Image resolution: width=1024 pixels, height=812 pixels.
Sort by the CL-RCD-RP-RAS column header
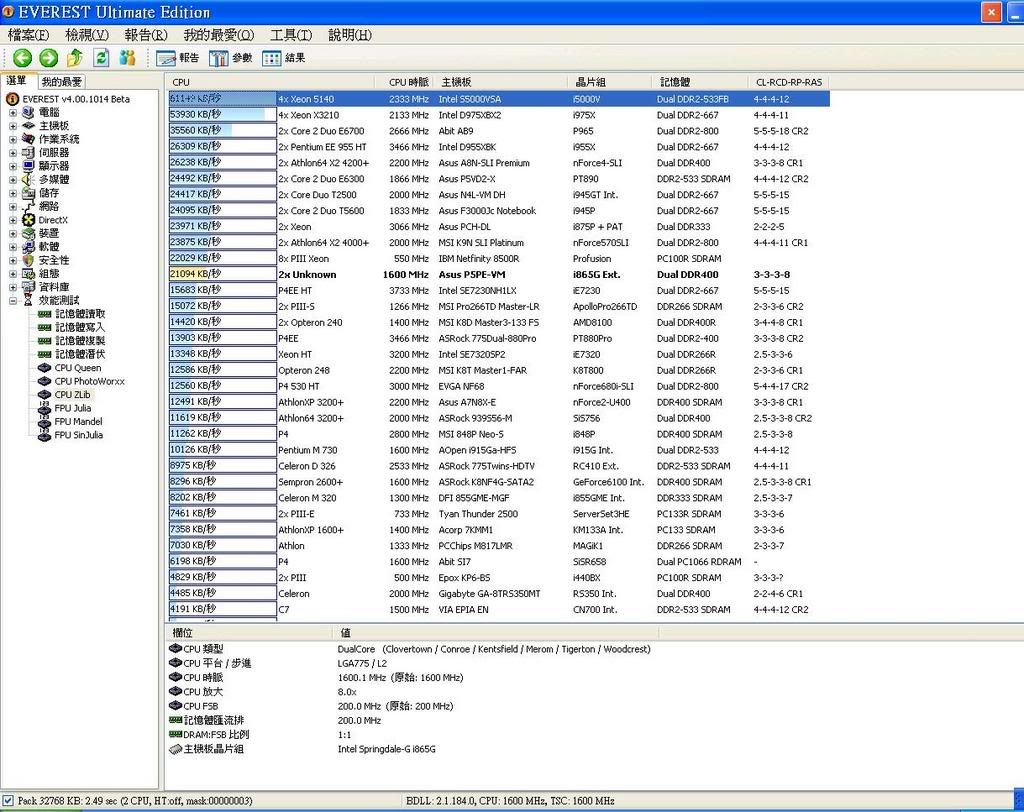789,82
